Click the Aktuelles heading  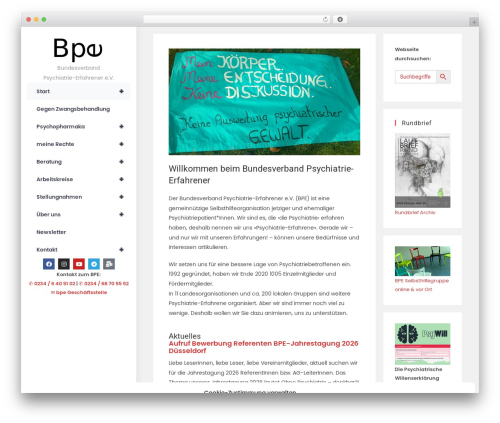tap(185, 336)
